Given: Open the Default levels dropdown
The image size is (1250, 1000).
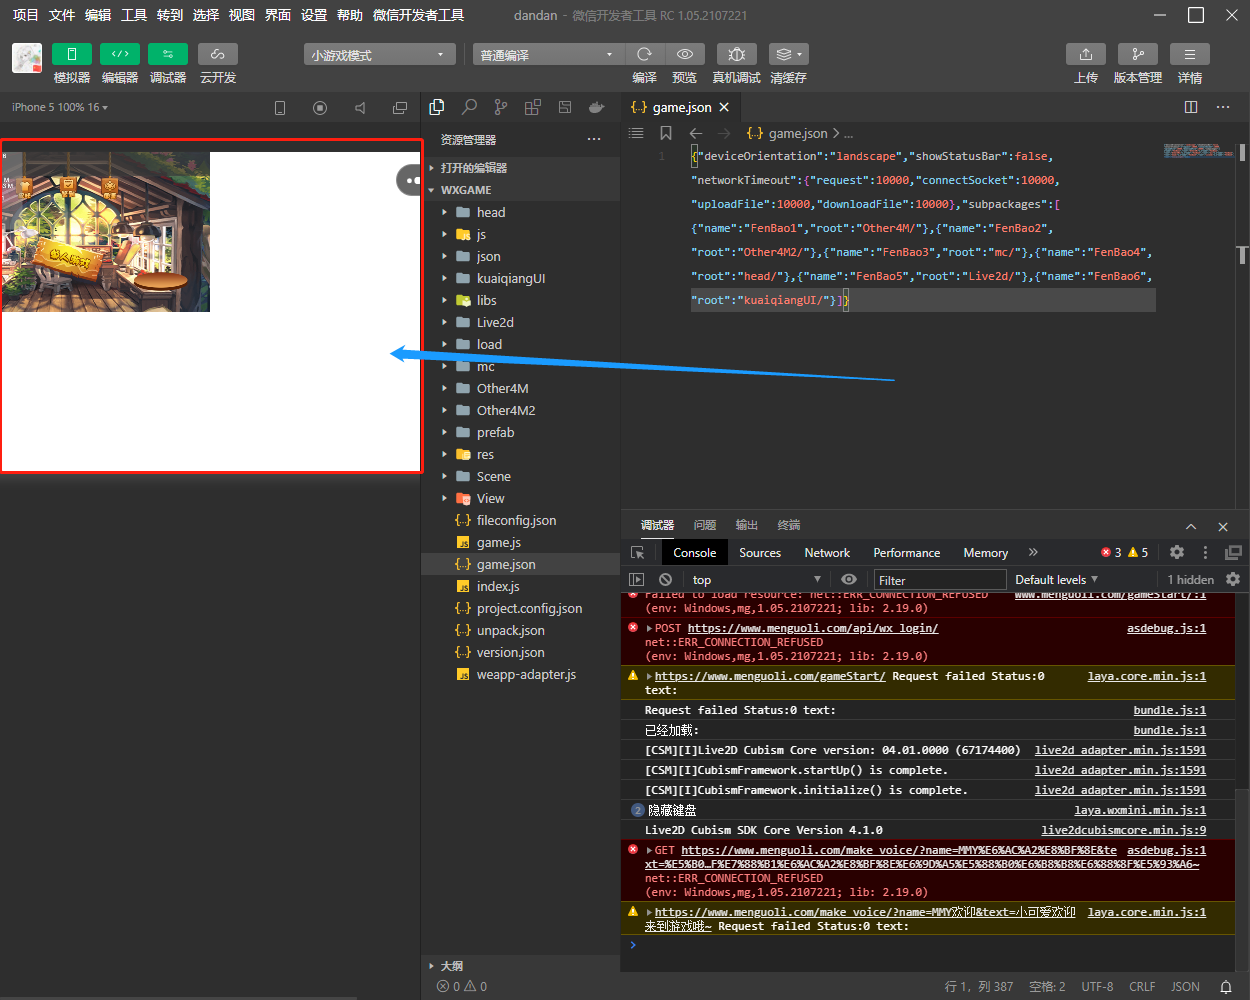Looking at the screenshot, I should [x=1057, y=580].
